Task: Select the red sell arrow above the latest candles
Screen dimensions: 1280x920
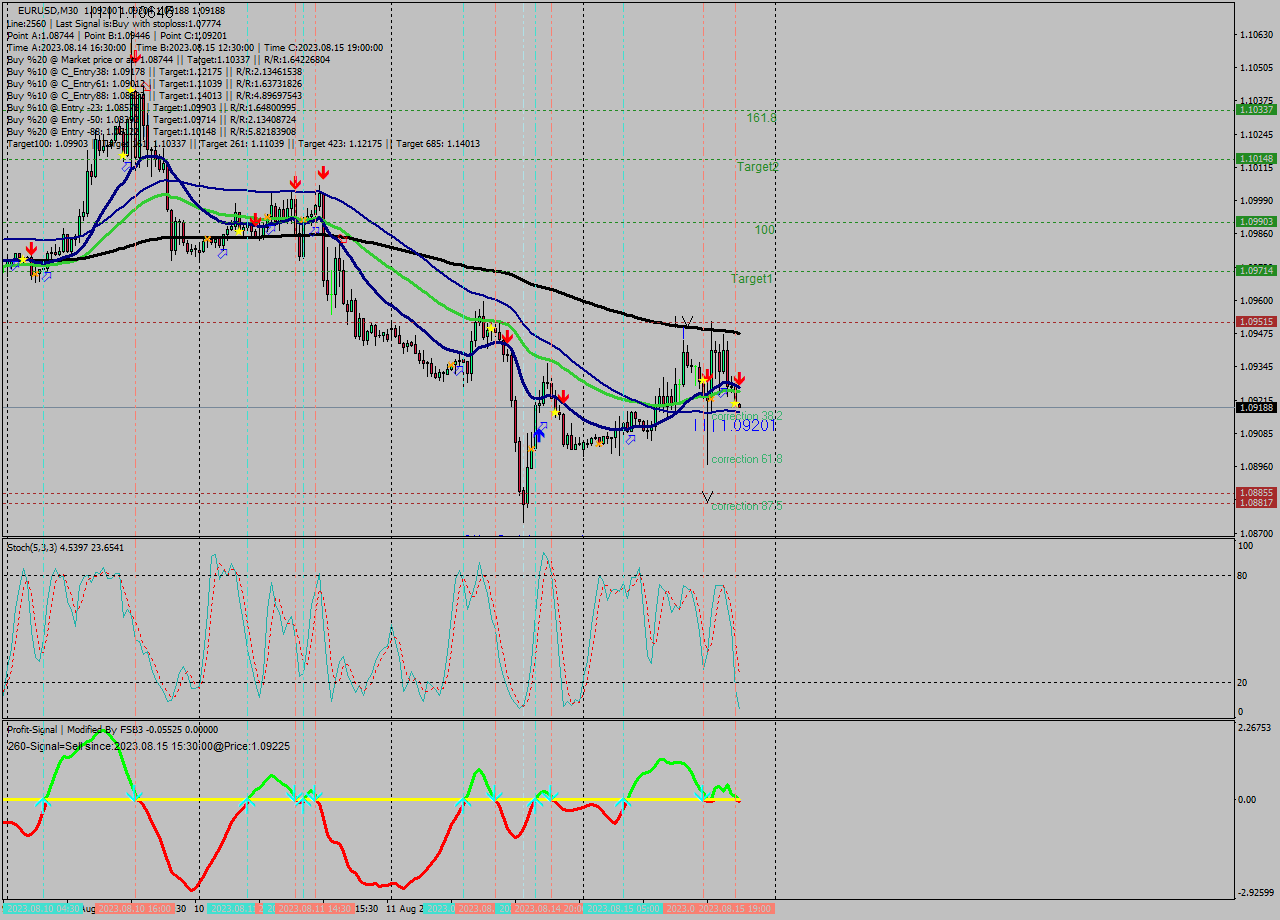Action: point(738,380)
